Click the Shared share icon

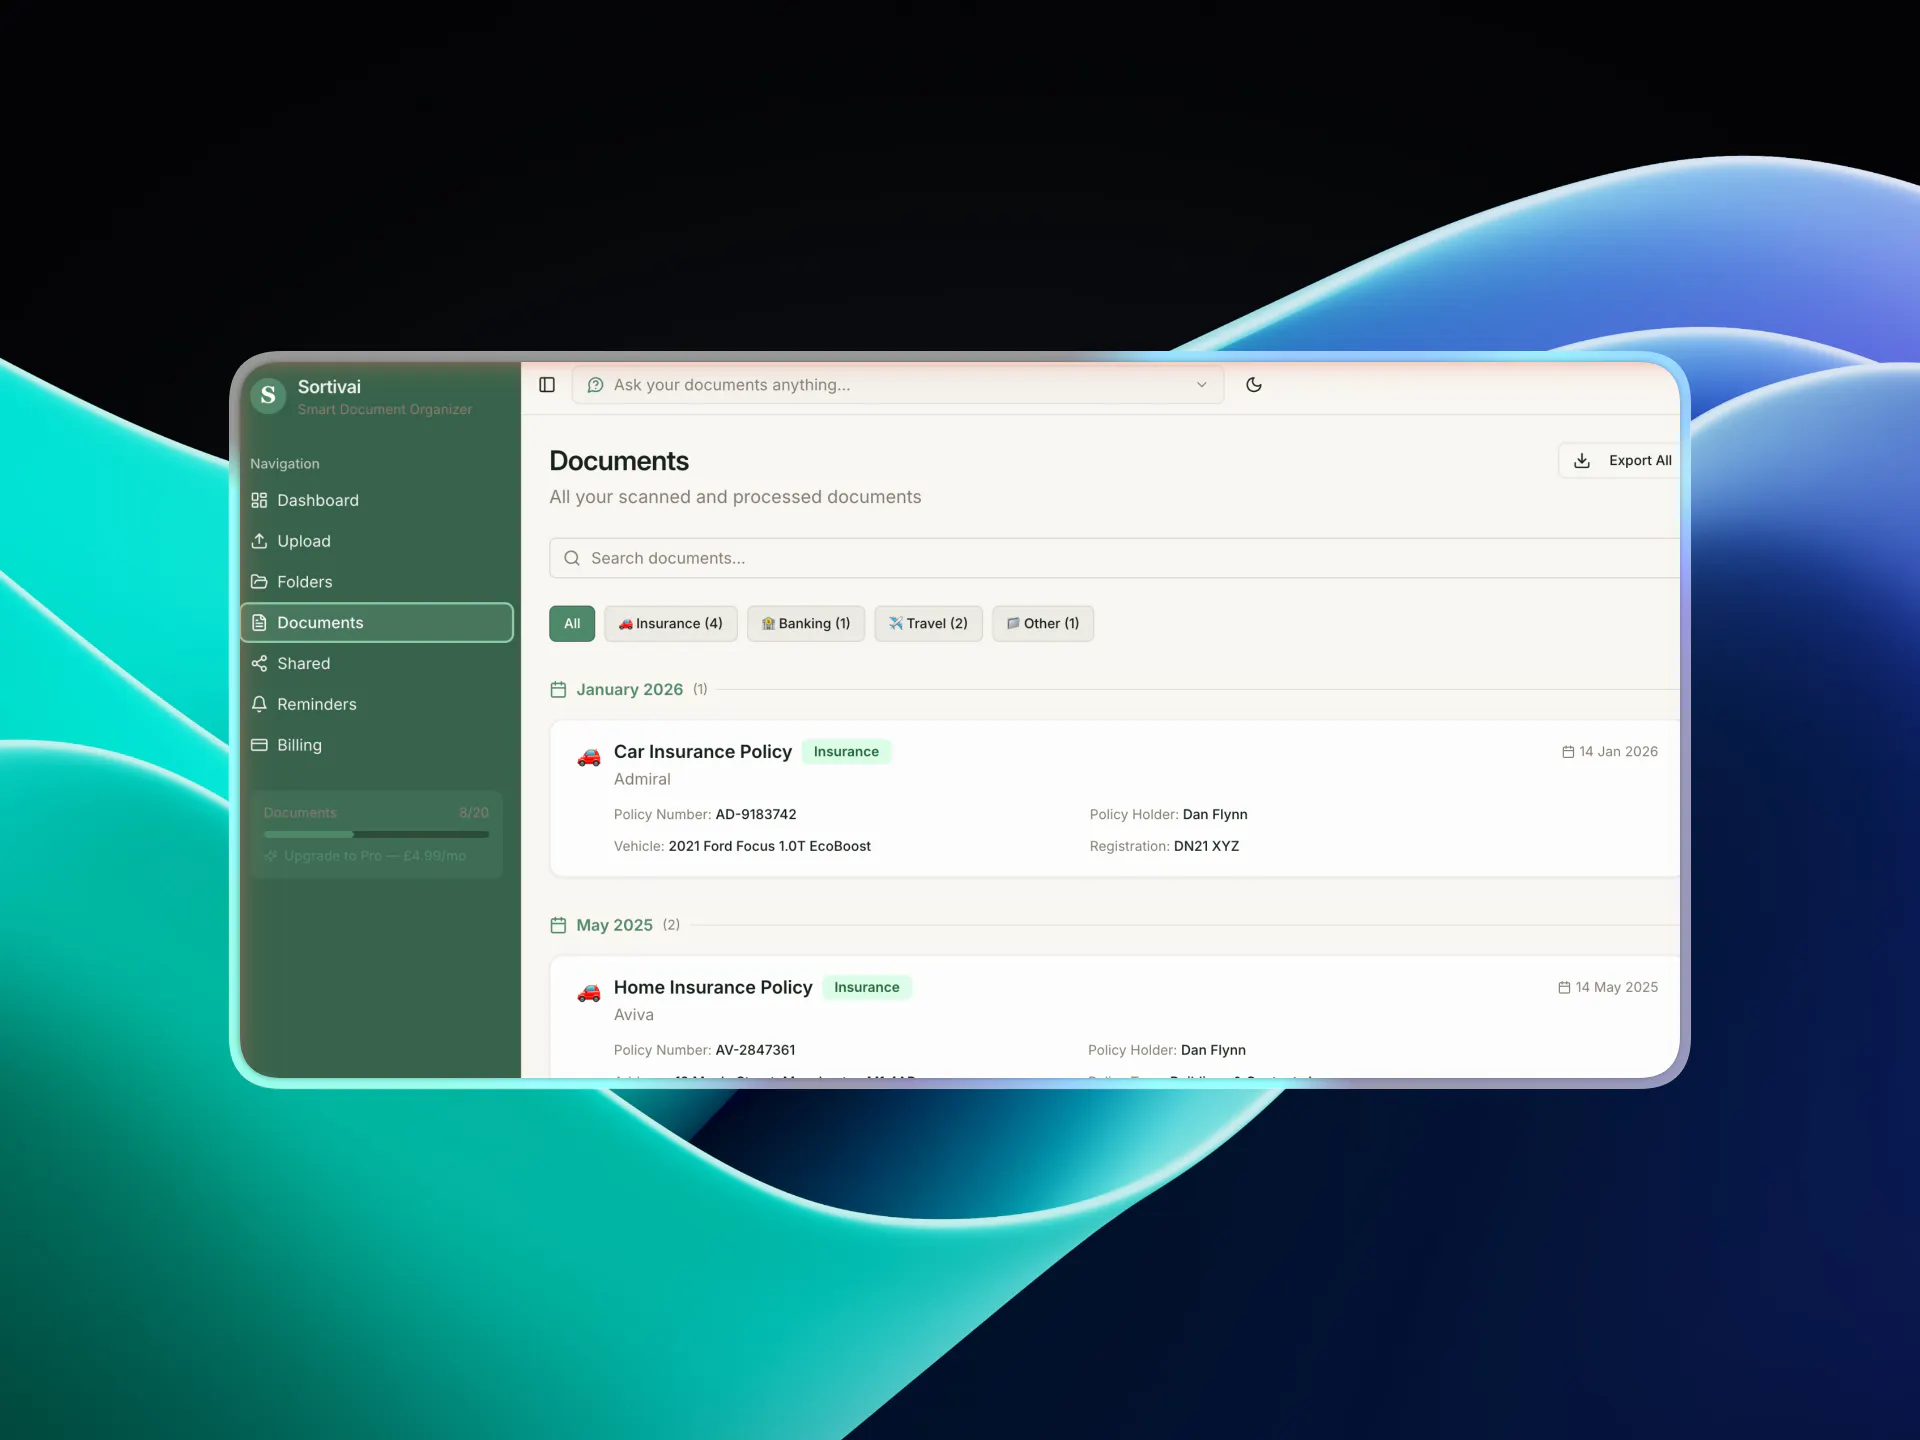[259, 664]
